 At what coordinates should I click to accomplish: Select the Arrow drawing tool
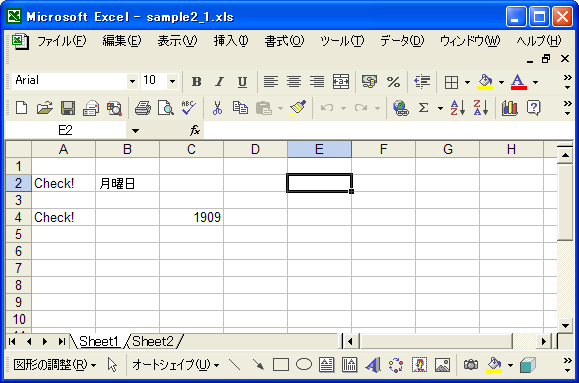pyautogui.click(x=258, y=365)
